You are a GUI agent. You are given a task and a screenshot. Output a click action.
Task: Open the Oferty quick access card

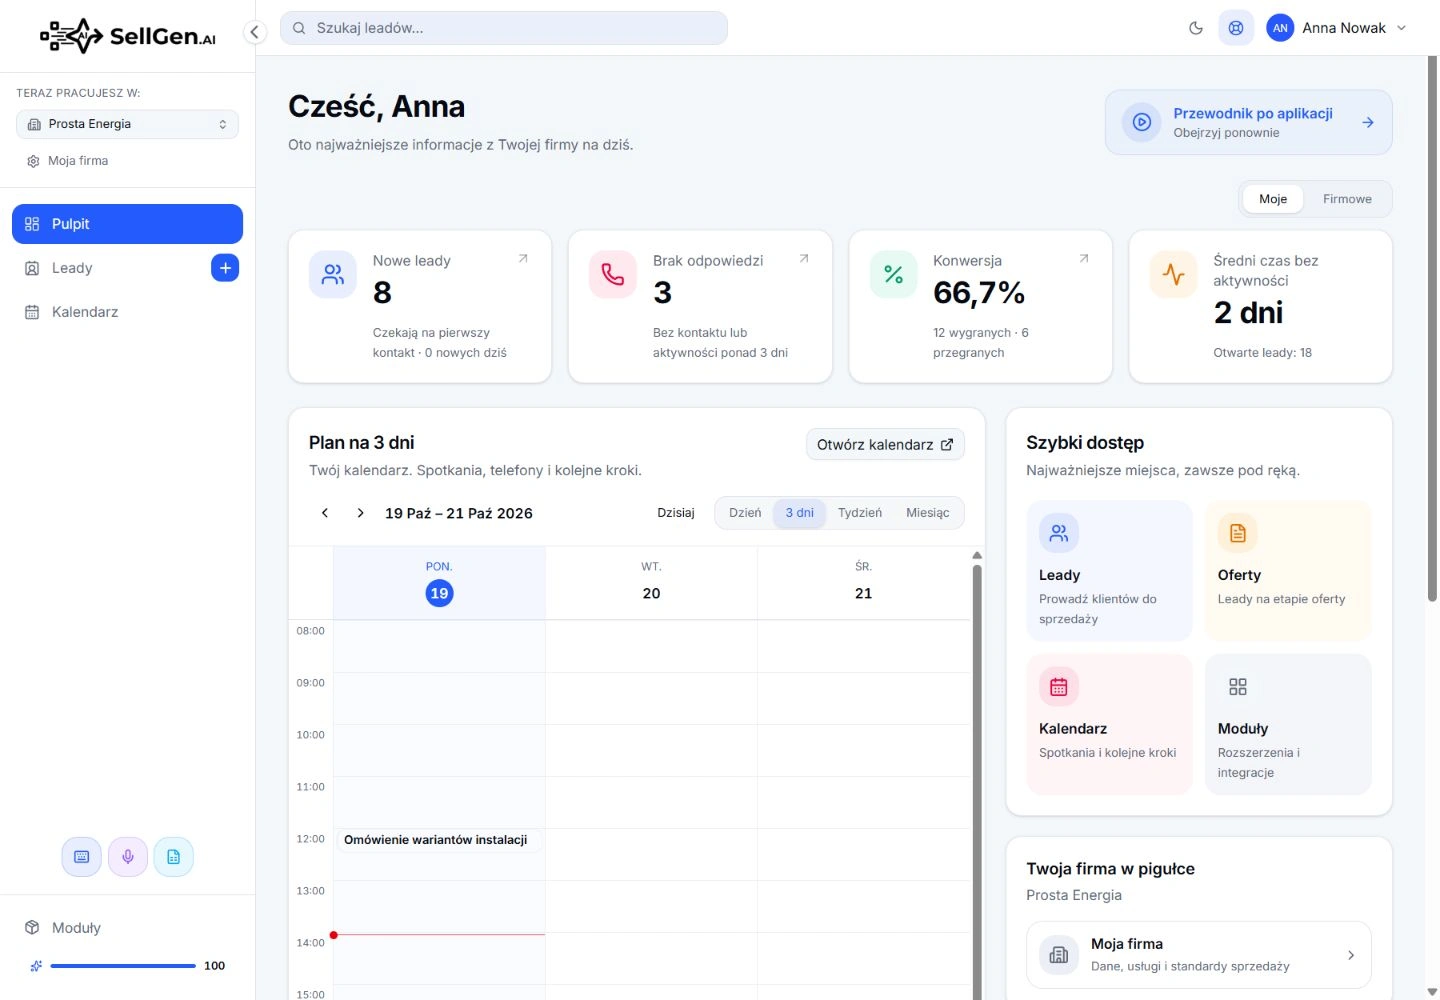point(1288,571)
